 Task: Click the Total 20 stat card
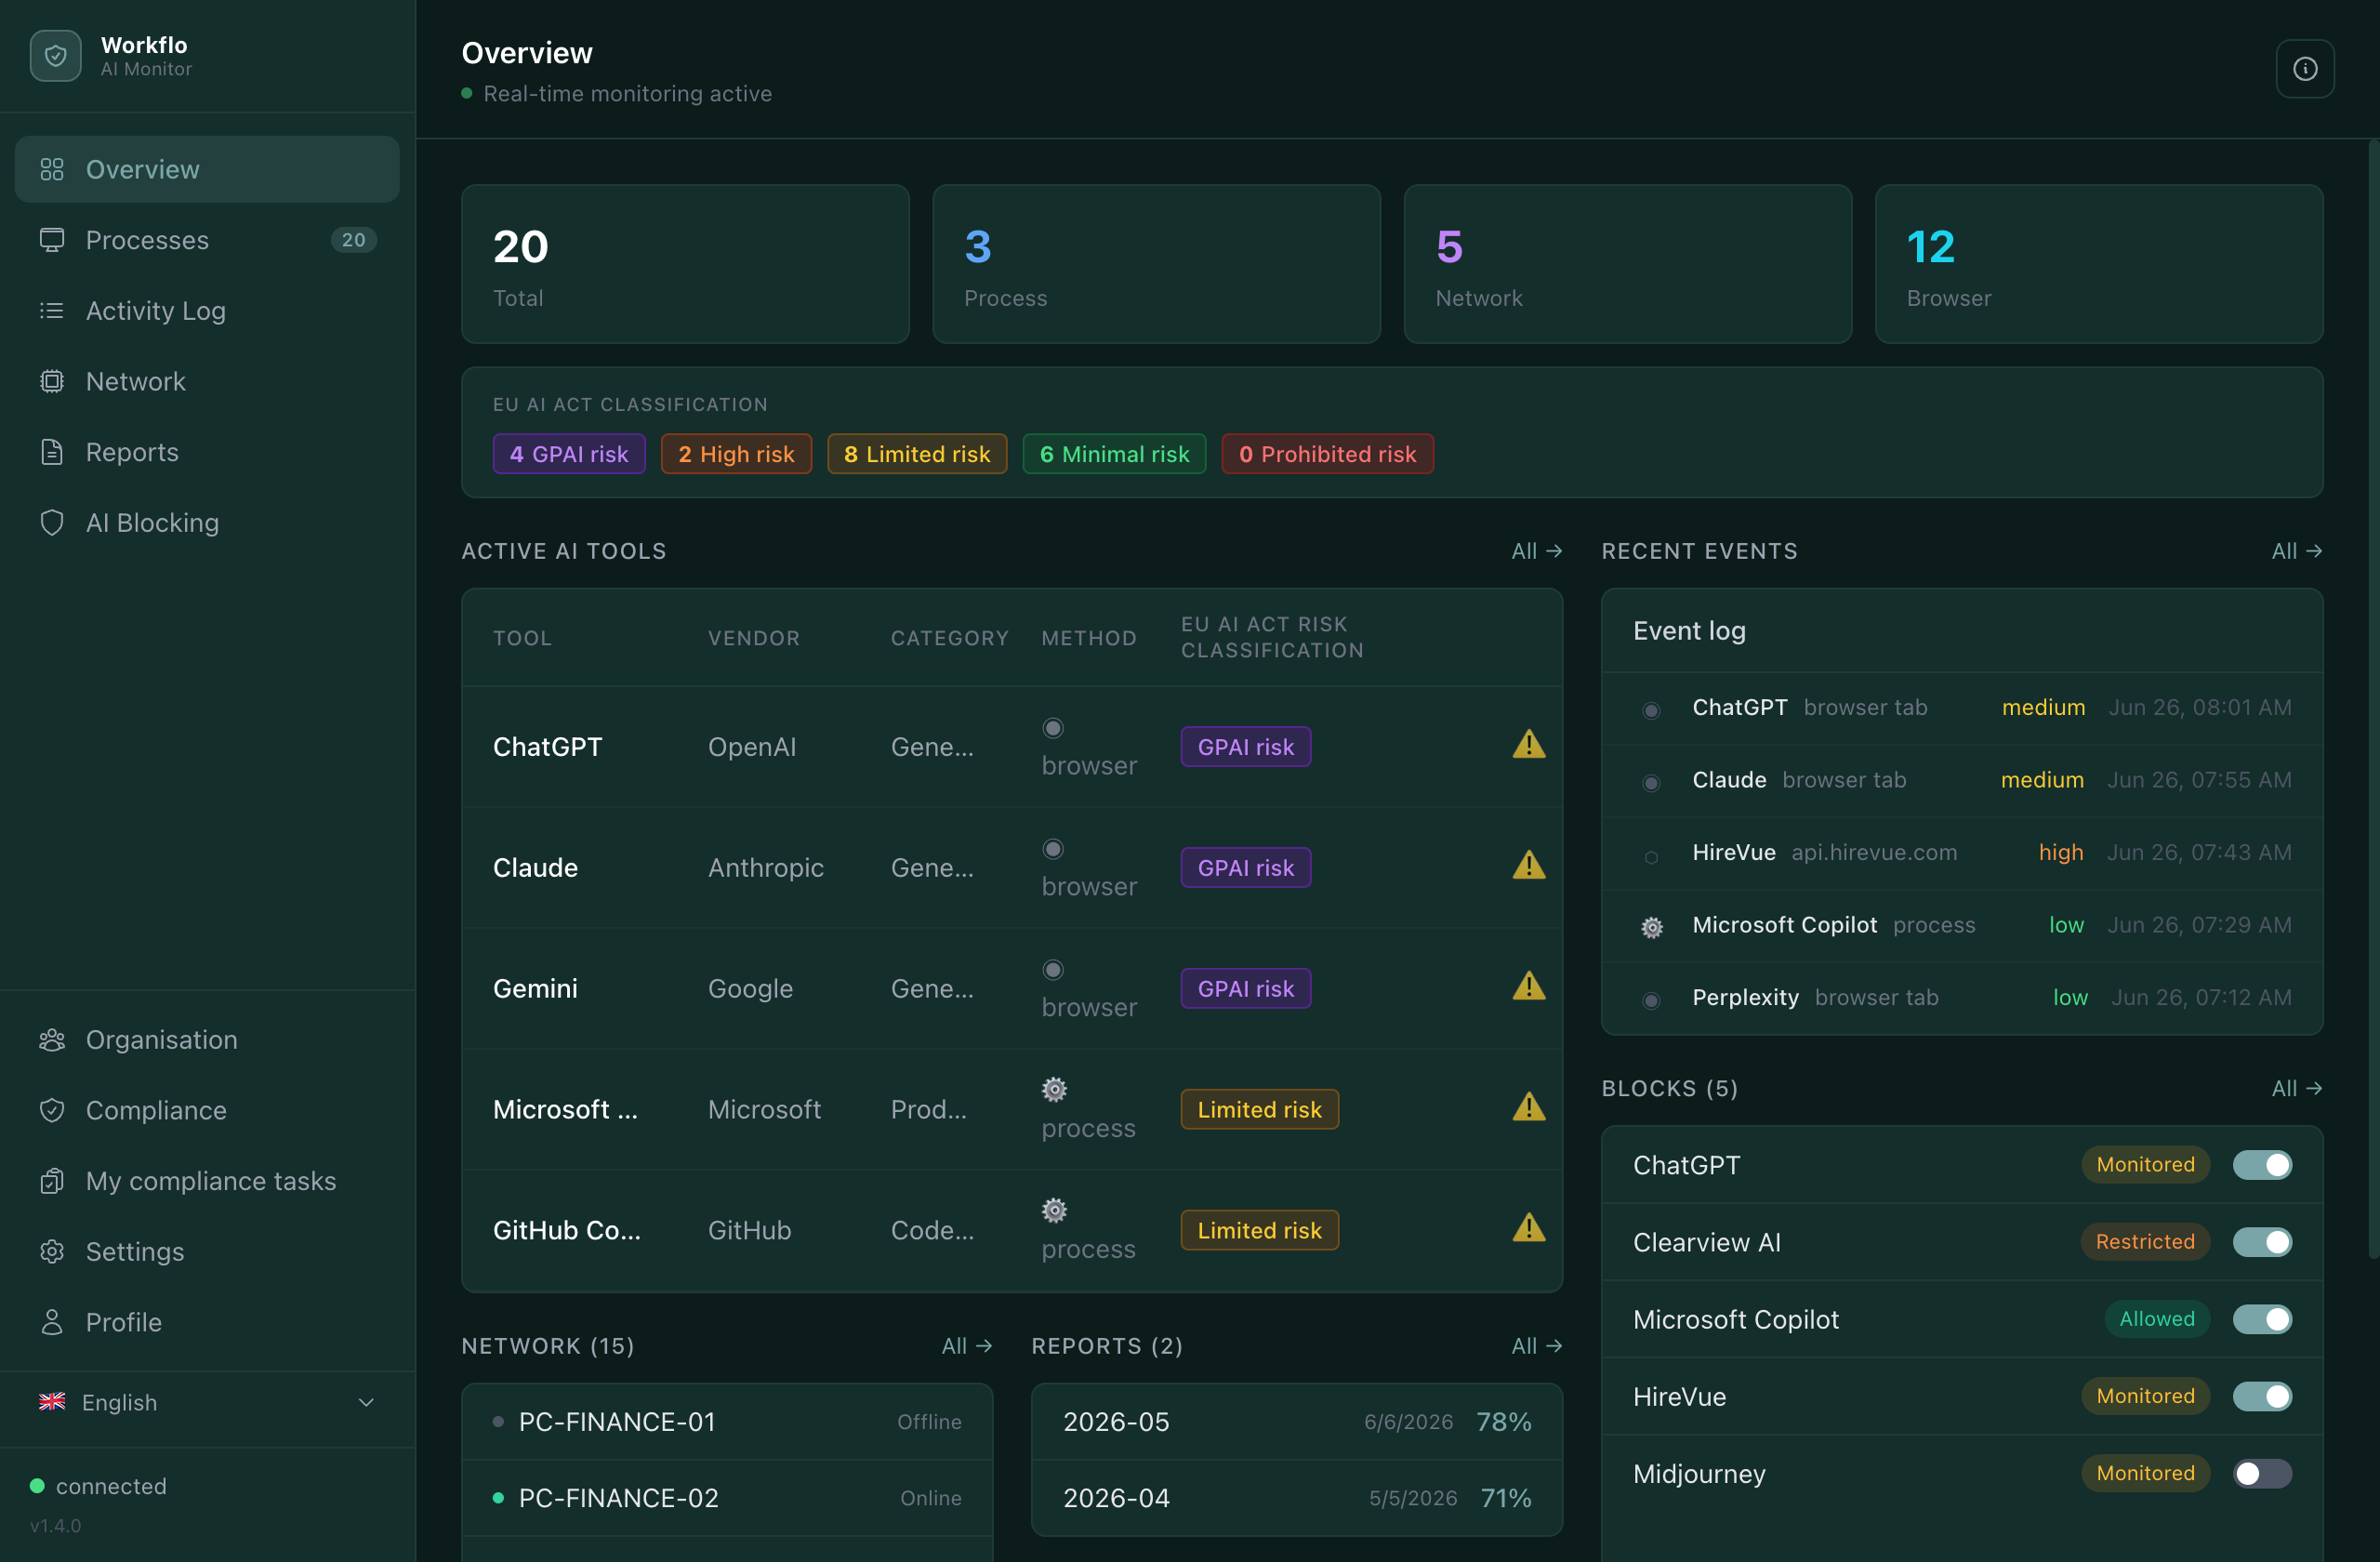click(x=685, y=264)
